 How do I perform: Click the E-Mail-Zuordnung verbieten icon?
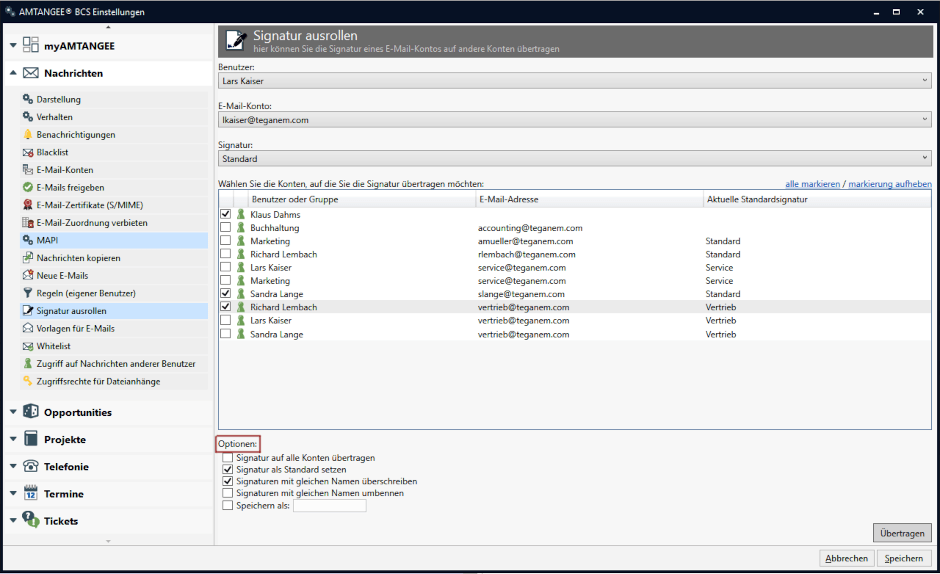(x=28, y=223)
